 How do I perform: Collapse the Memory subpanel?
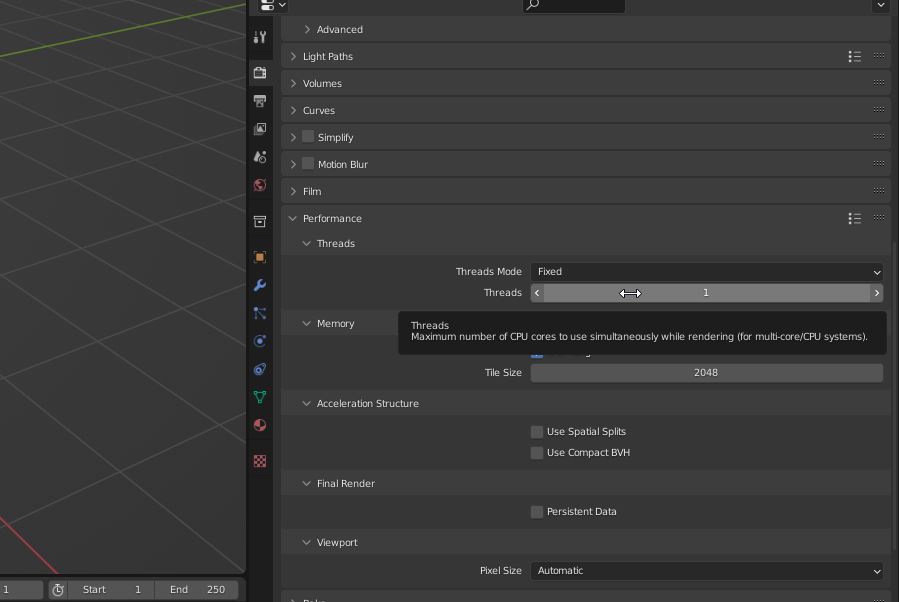(x=307, y=323)
